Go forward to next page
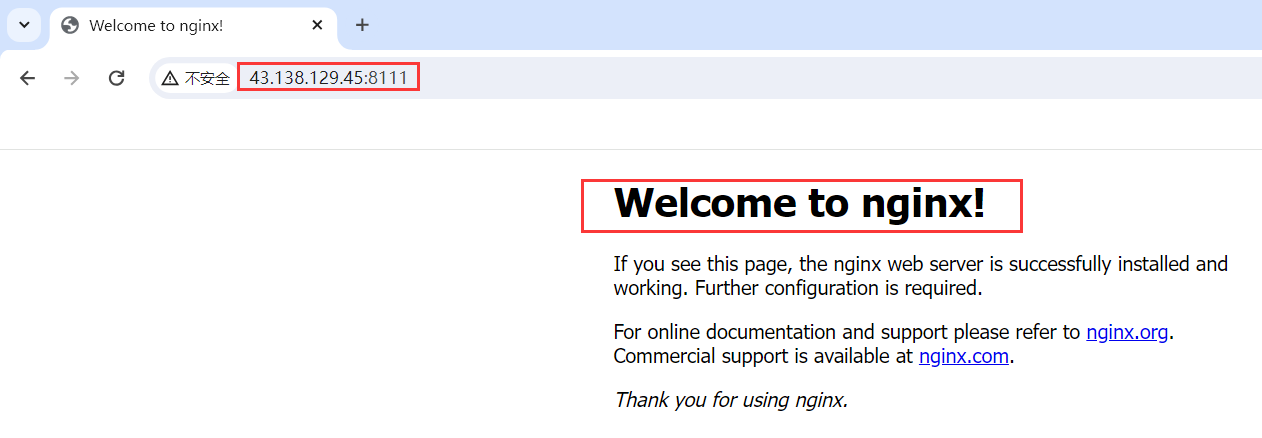Viewport: 1262px width, 438px height. point(72,78)
